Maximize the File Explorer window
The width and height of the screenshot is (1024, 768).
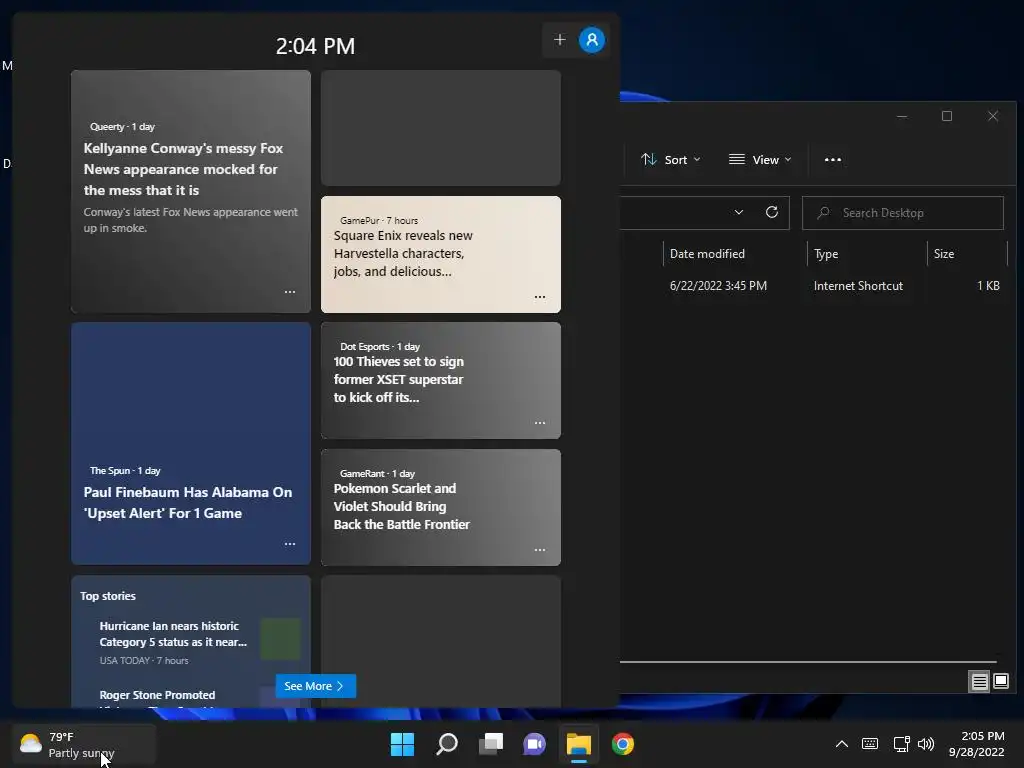pyautogui.click(x=947, y=116)
